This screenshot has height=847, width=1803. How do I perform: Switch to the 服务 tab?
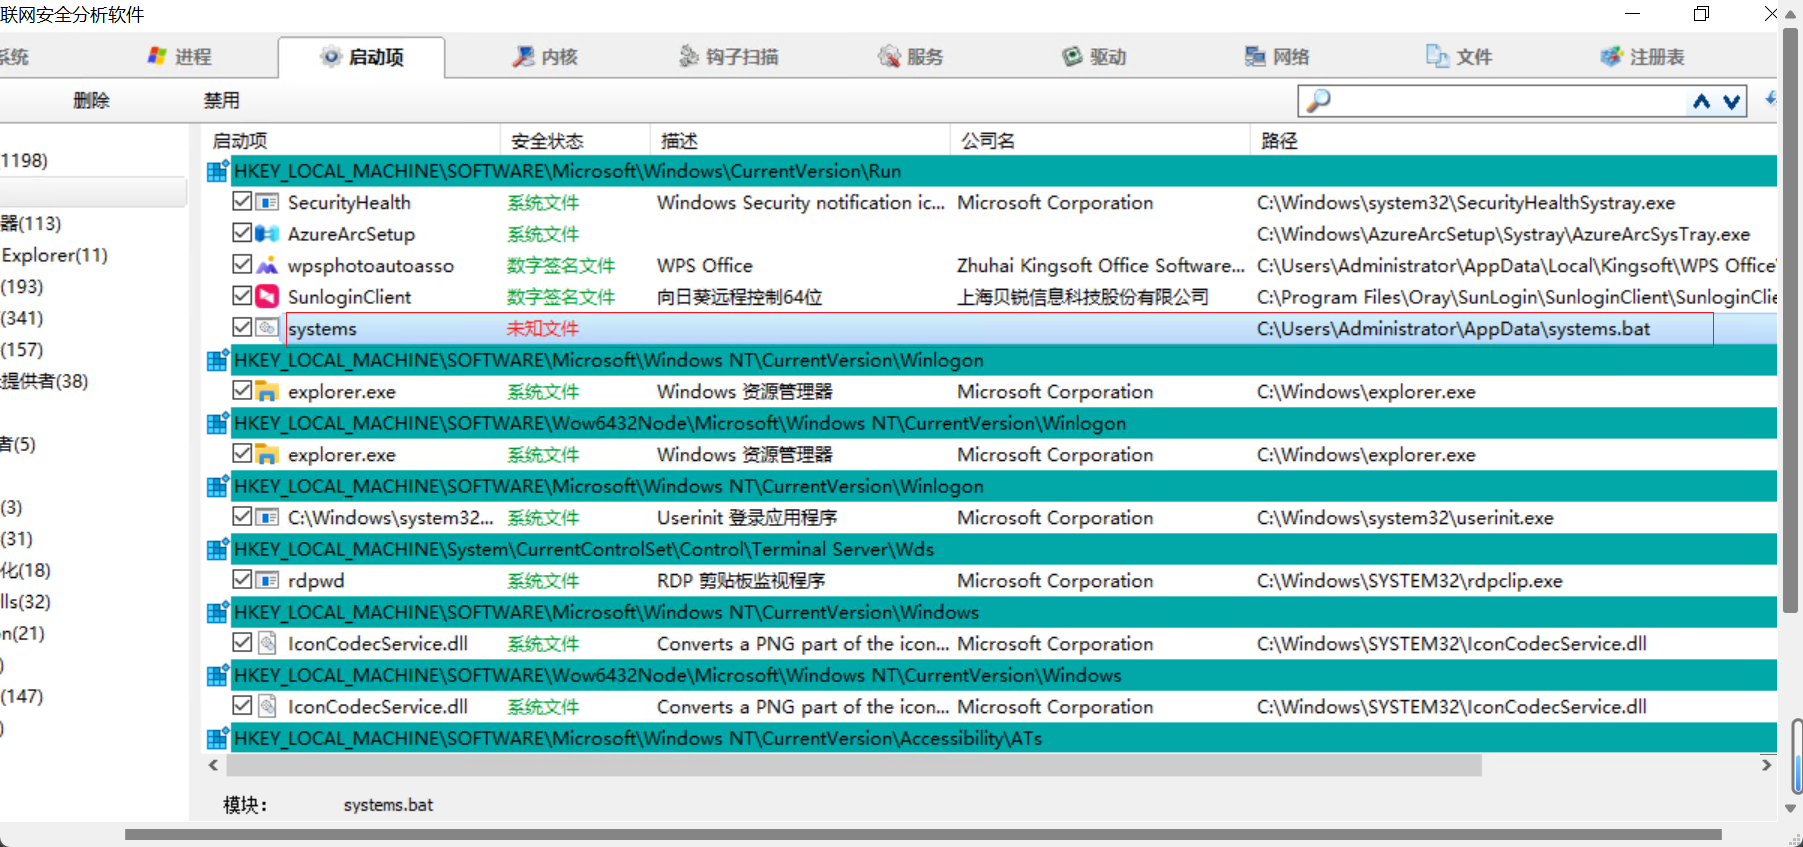point(911,57)
